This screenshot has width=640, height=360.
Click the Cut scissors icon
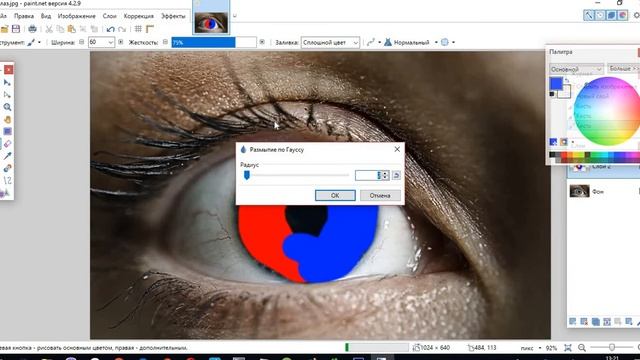(49, 29)
